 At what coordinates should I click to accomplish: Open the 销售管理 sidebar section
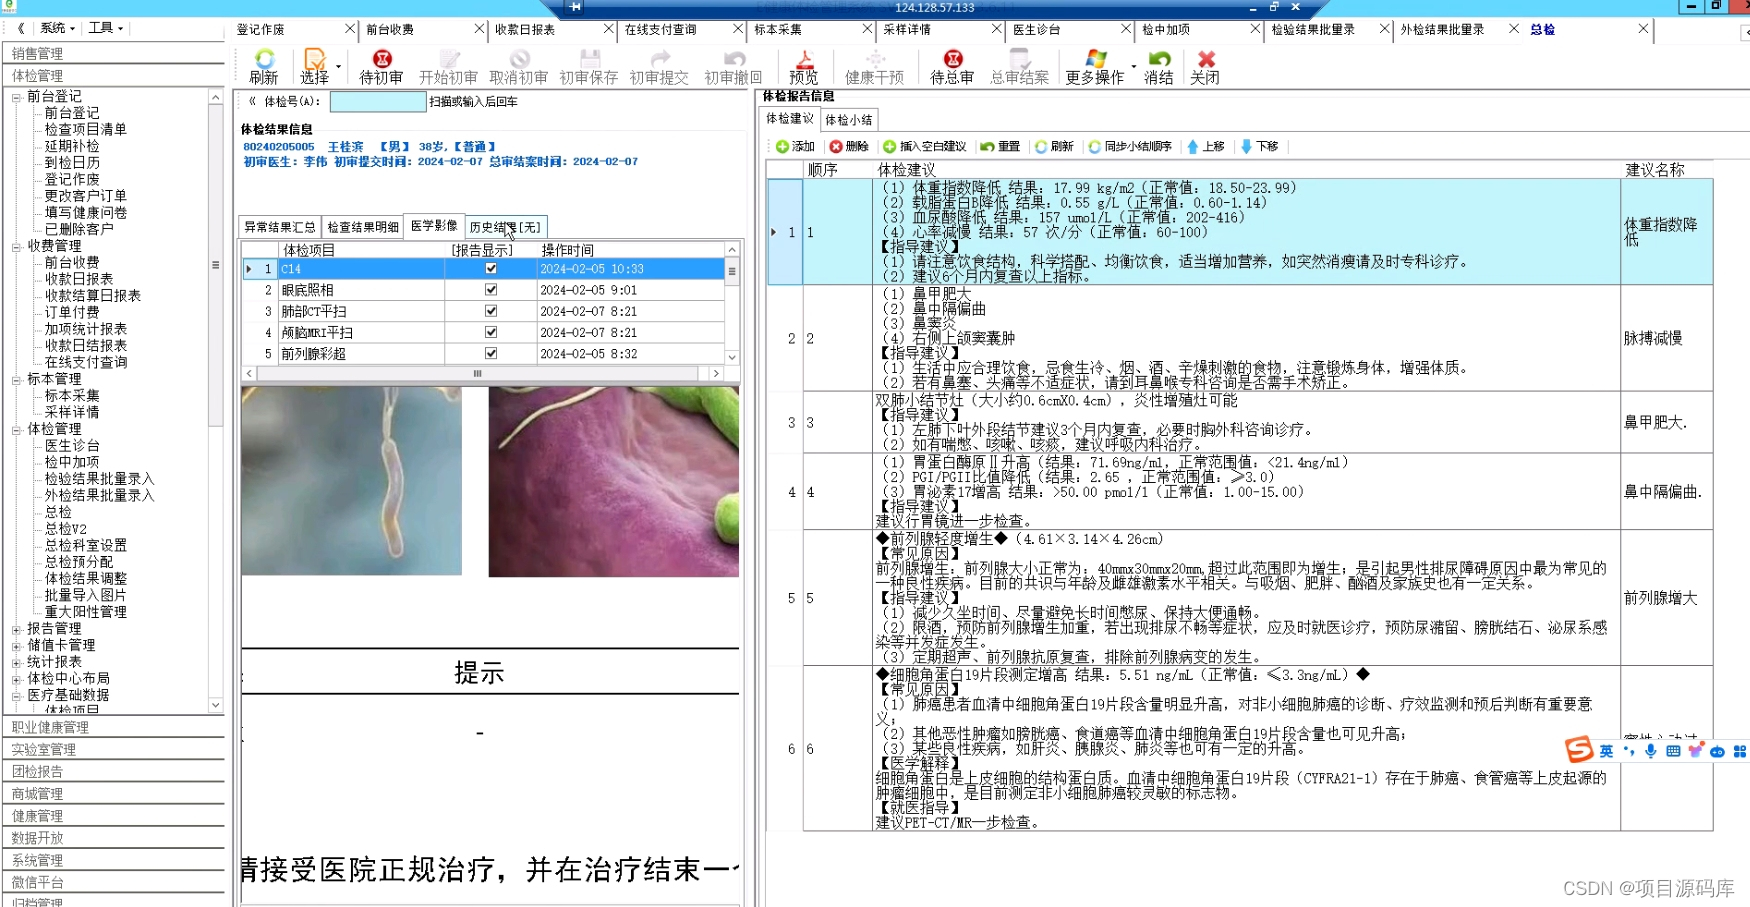click(114, 54)
